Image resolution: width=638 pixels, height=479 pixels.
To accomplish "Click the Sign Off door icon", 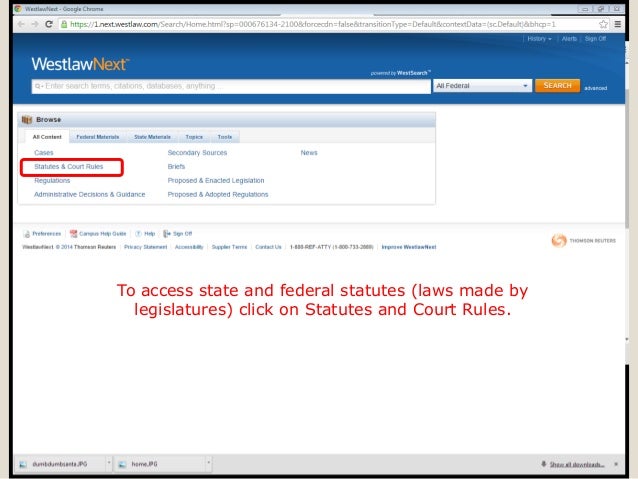I will coord(167,234).
